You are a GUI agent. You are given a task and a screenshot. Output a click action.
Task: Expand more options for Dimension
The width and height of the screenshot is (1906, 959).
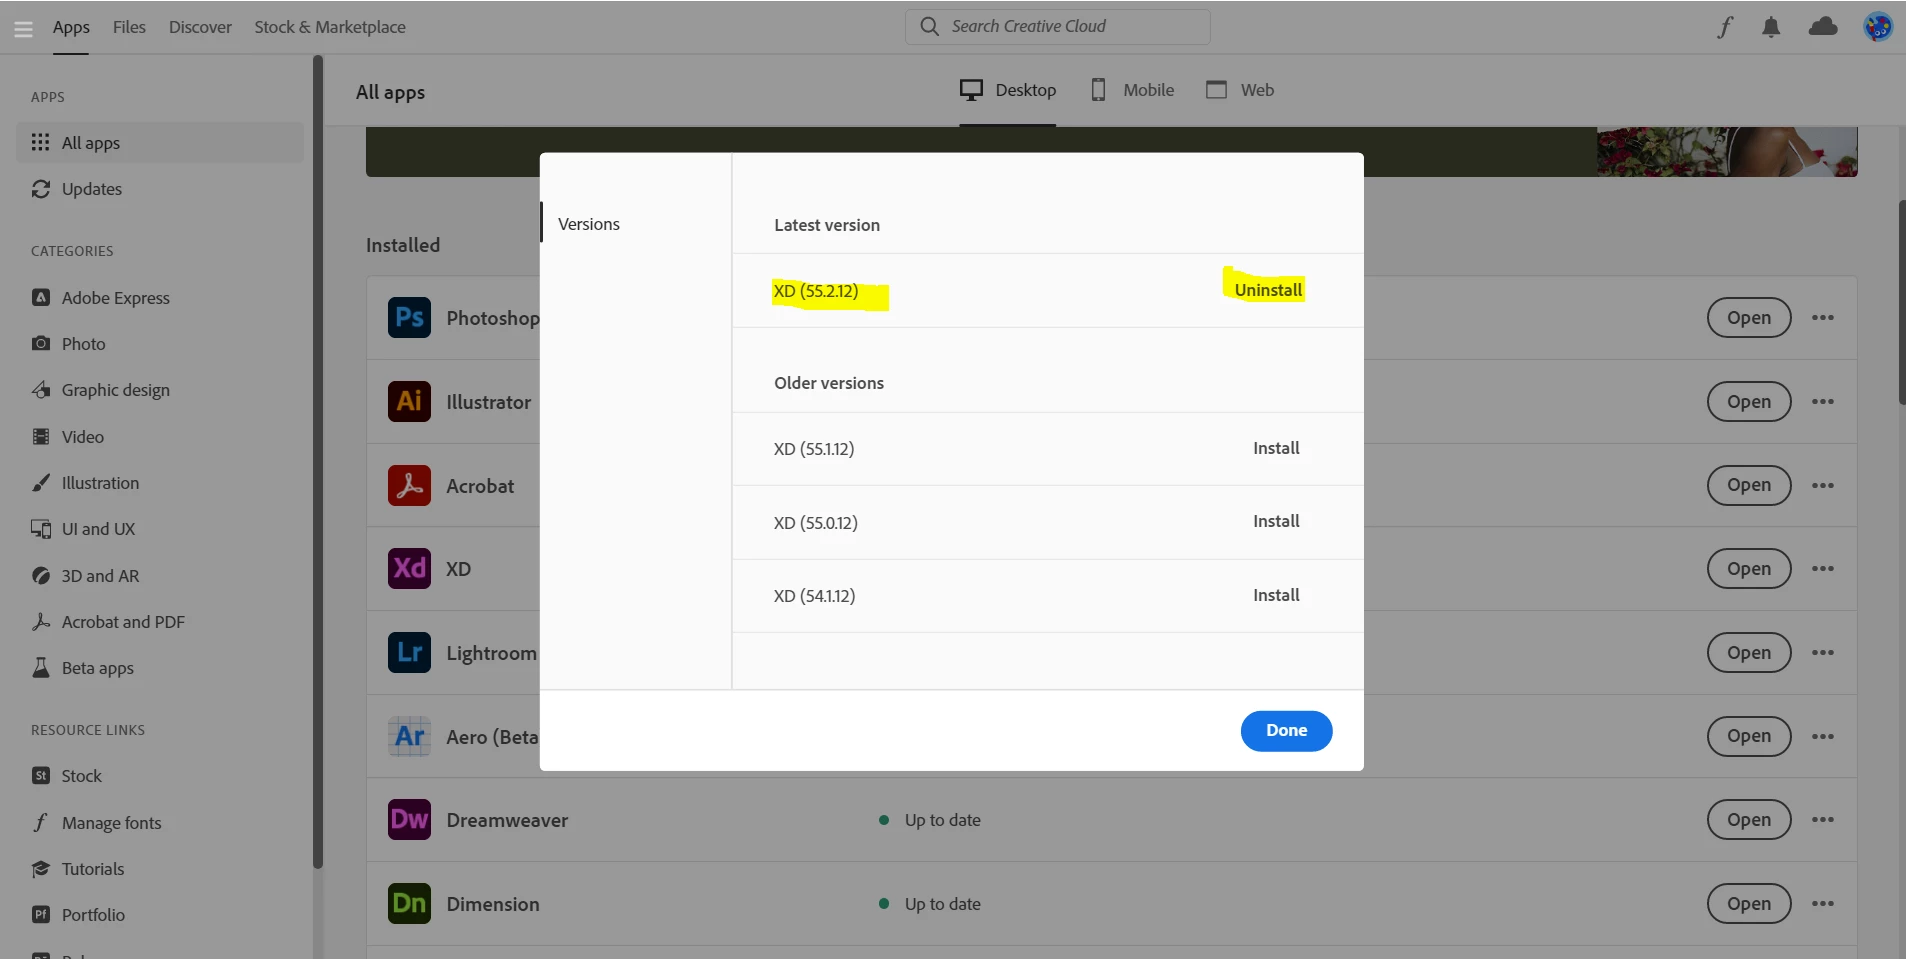(x=1823, y=904)
